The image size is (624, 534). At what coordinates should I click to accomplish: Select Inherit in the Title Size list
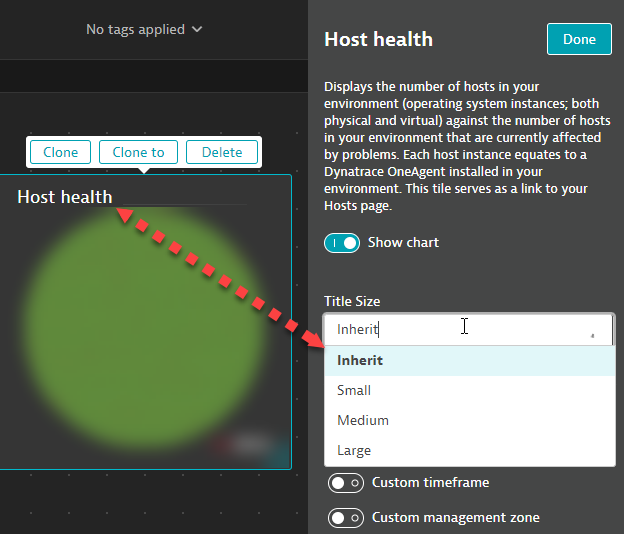click(360, 361)
